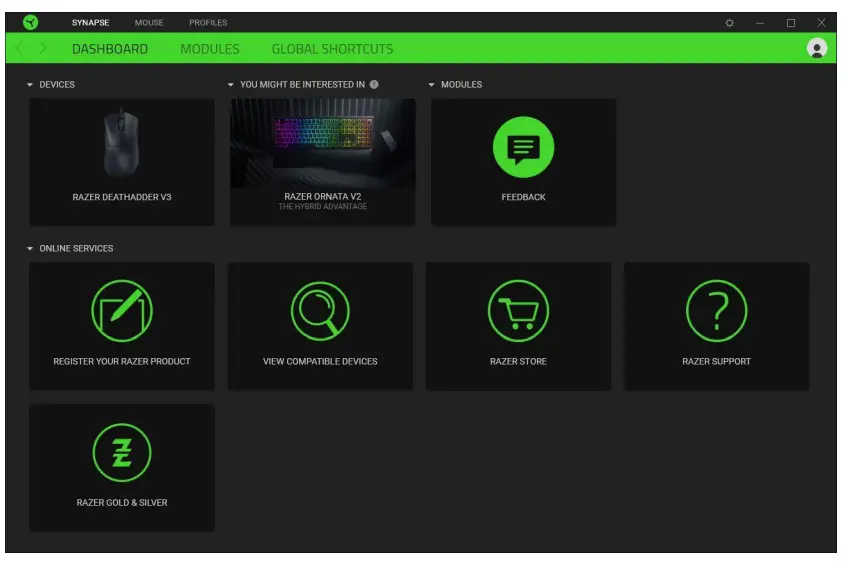Viewport: 848px width, 568px height.
Task: Open the Global Shortcuts tab
Action: 332,49
